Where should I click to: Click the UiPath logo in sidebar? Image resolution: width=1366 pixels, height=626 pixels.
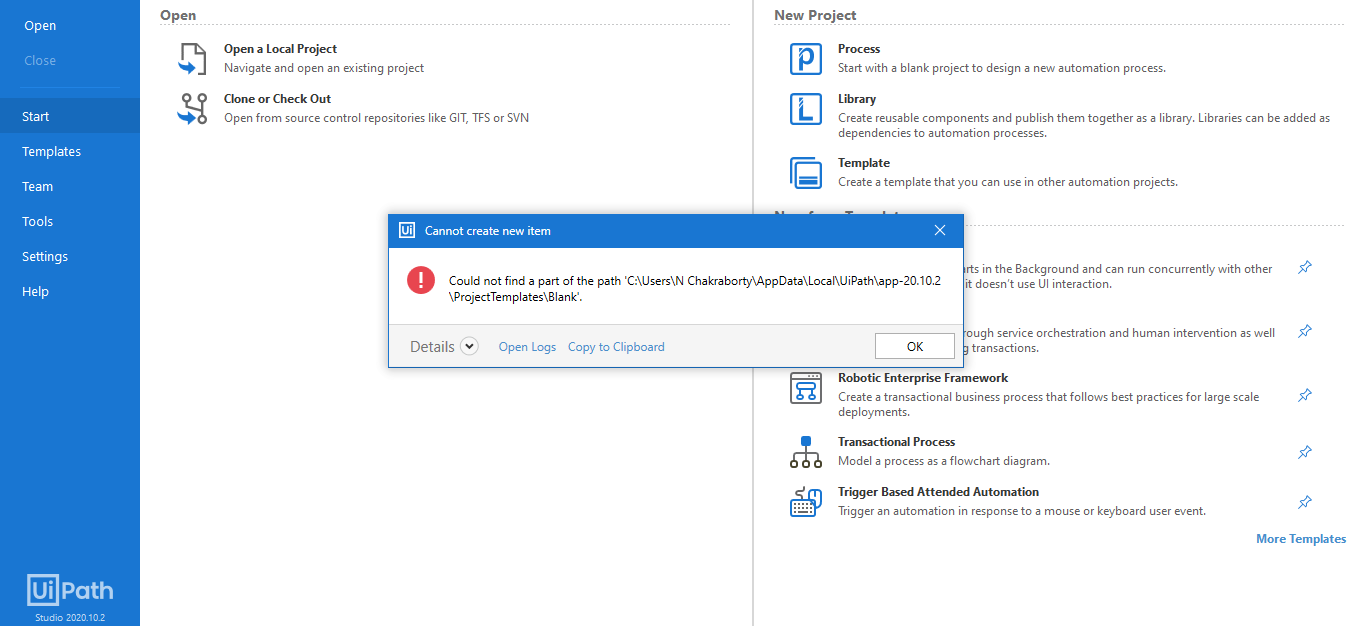(70, 591)
